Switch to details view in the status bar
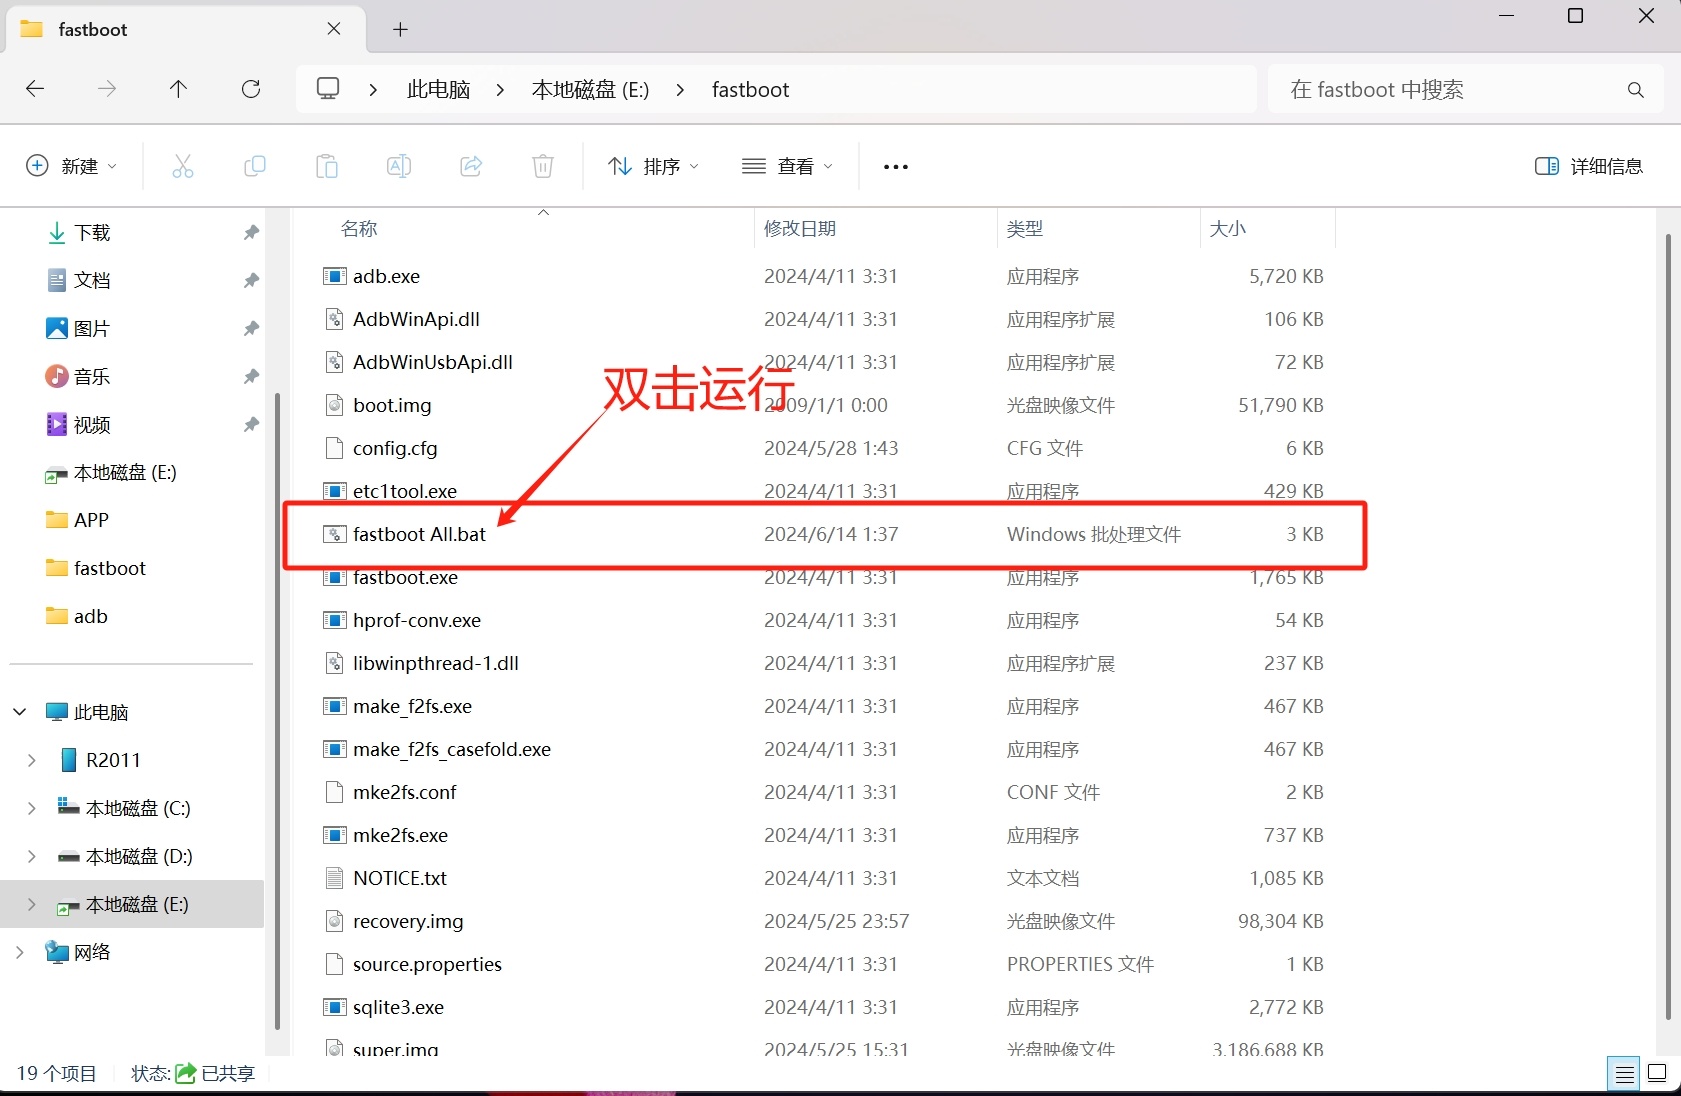The width and height of the screenshot is (1681, 1096). coord(1624,1073)
